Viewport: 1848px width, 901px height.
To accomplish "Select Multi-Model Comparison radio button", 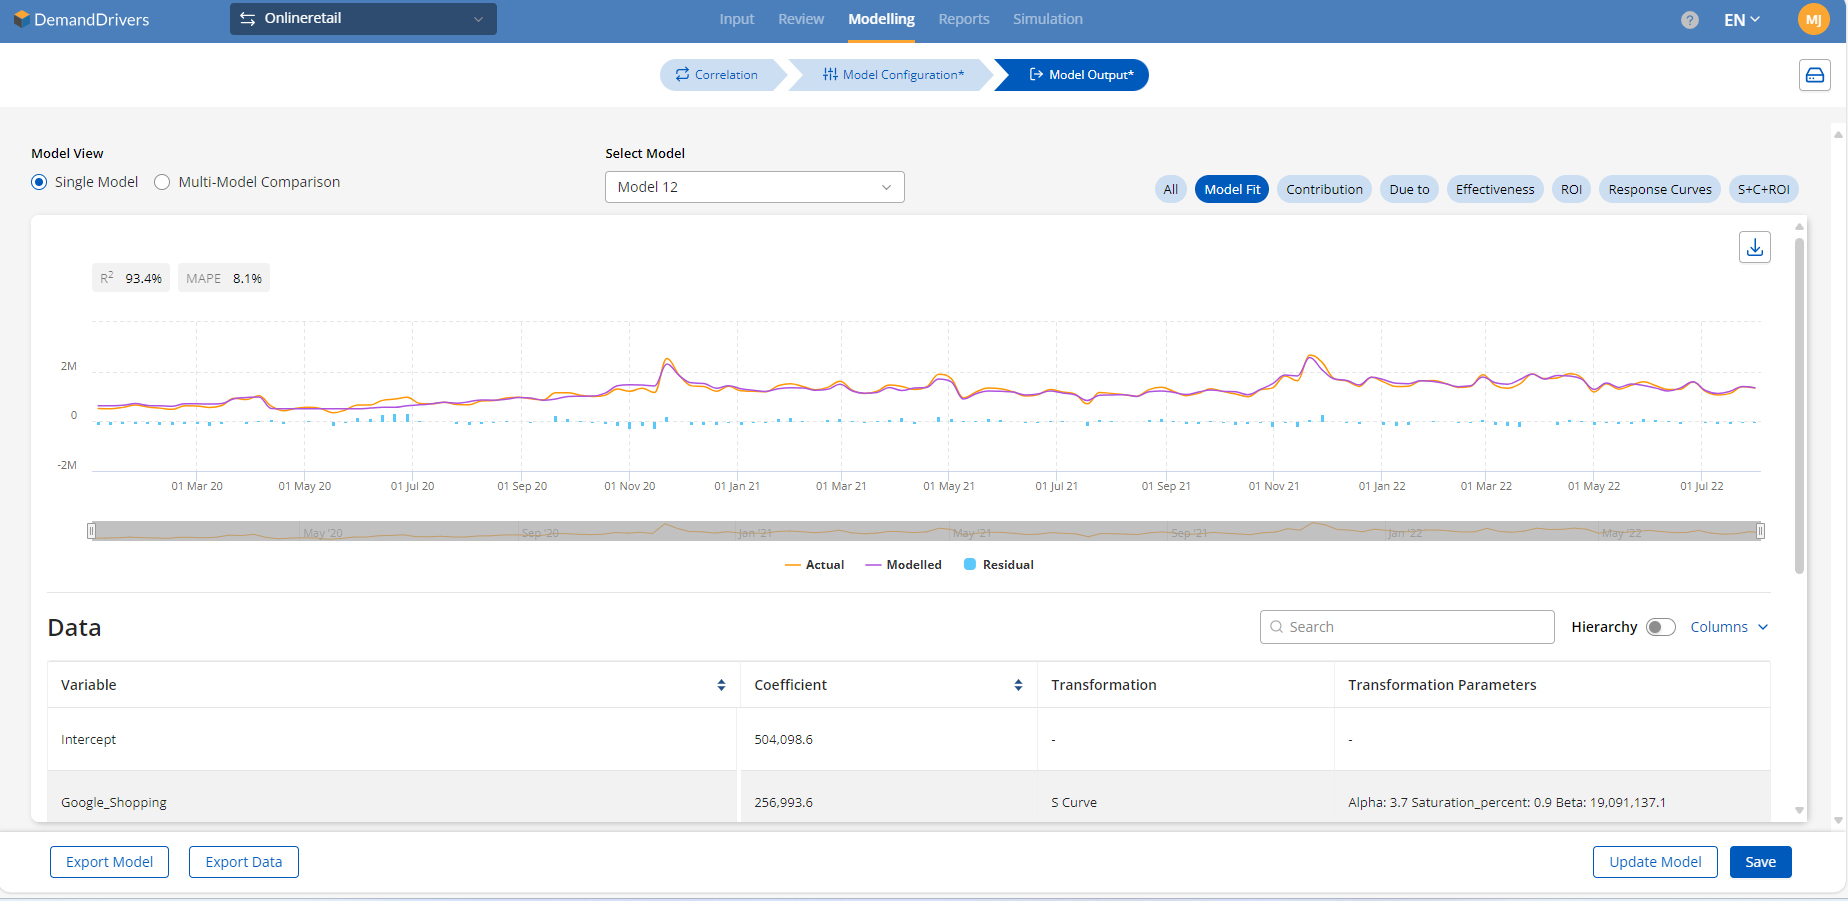I will click(x=162, y=182).
